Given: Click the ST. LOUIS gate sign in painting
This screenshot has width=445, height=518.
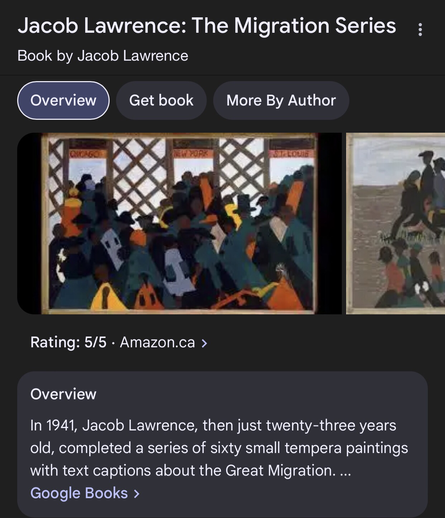Looking at the screenshot, I should pos(291,154).
